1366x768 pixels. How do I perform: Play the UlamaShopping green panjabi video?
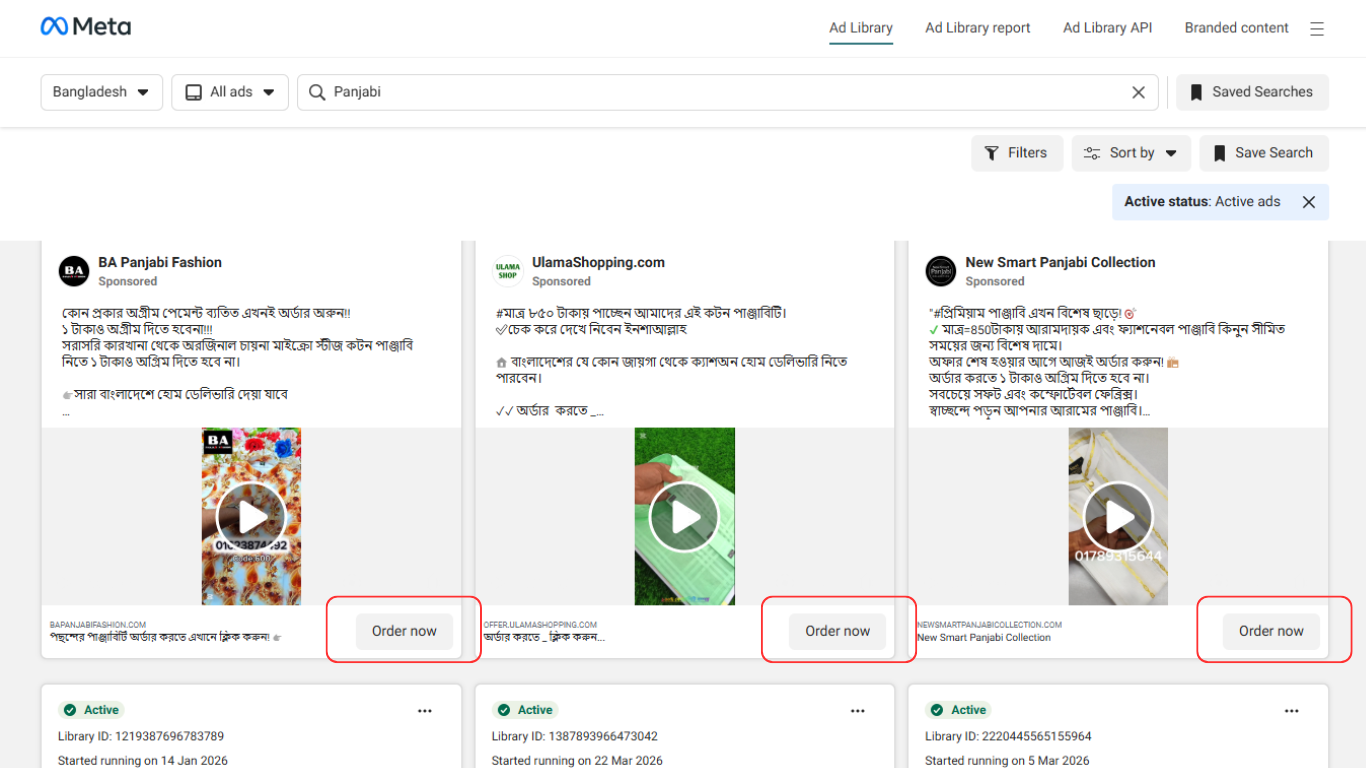(684, 517)
